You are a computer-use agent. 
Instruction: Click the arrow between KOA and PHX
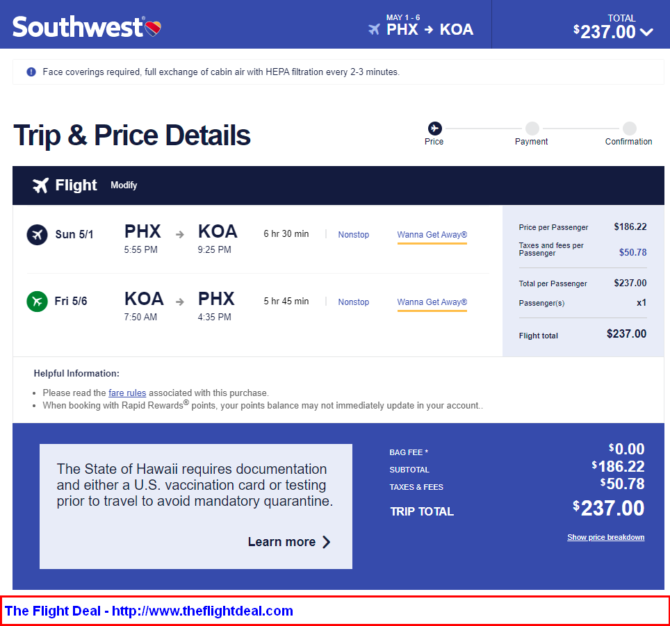coord(180,302)
